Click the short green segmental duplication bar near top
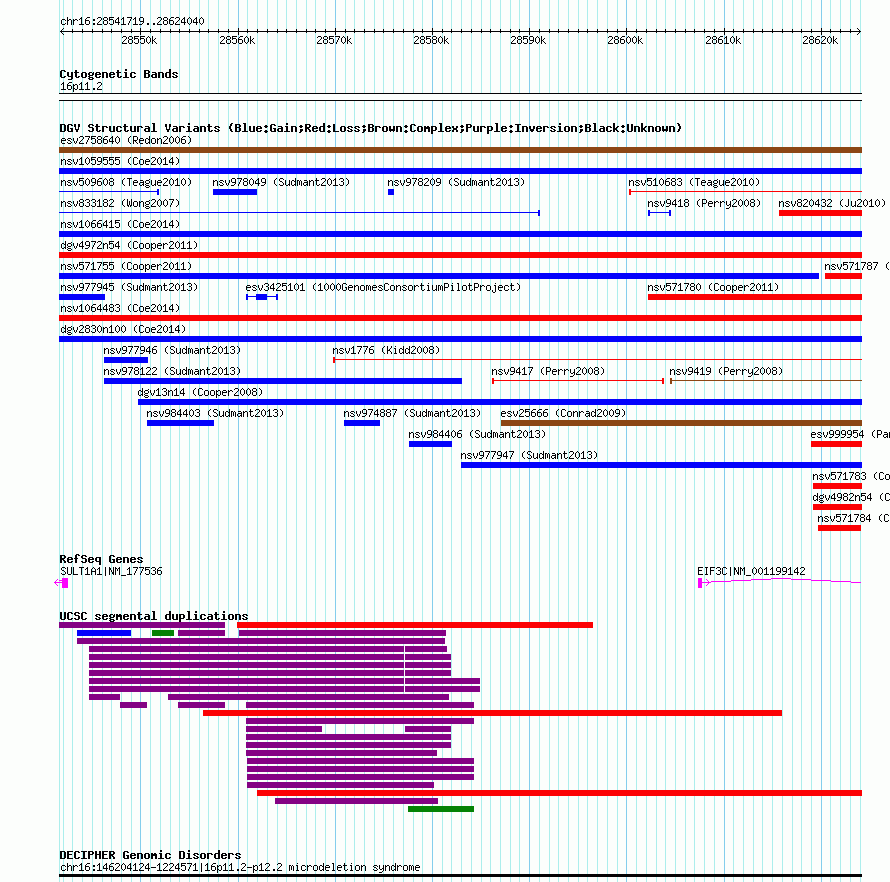 tap(163, 633)
